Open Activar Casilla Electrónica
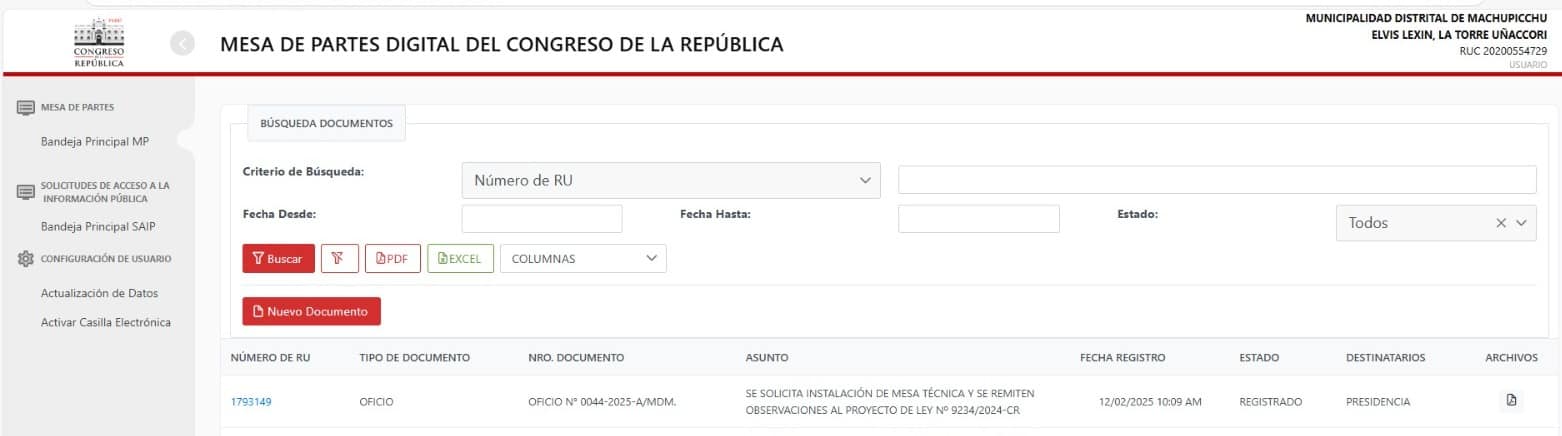 106,323
